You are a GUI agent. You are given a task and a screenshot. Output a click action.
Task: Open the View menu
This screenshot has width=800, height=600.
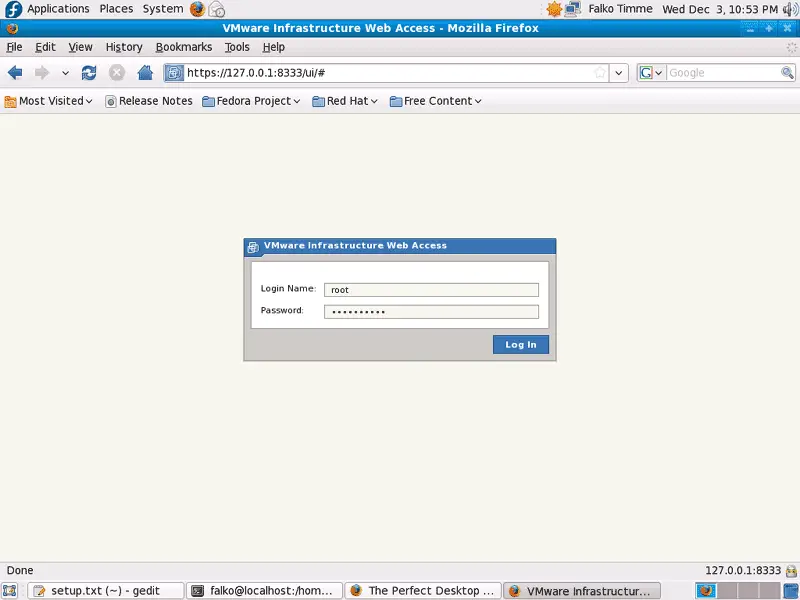80,47
